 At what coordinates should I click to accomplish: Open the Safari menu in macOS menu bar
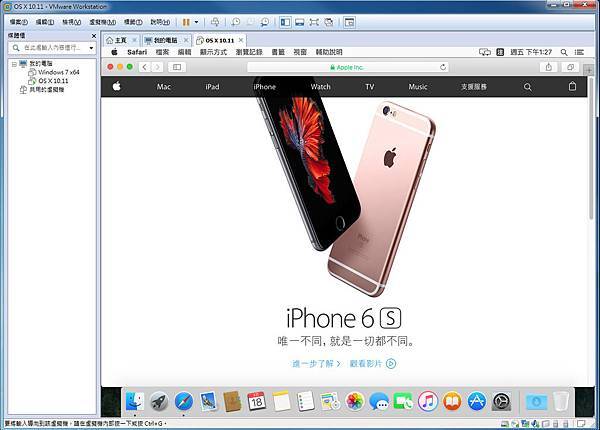click(x=137, y=52)
